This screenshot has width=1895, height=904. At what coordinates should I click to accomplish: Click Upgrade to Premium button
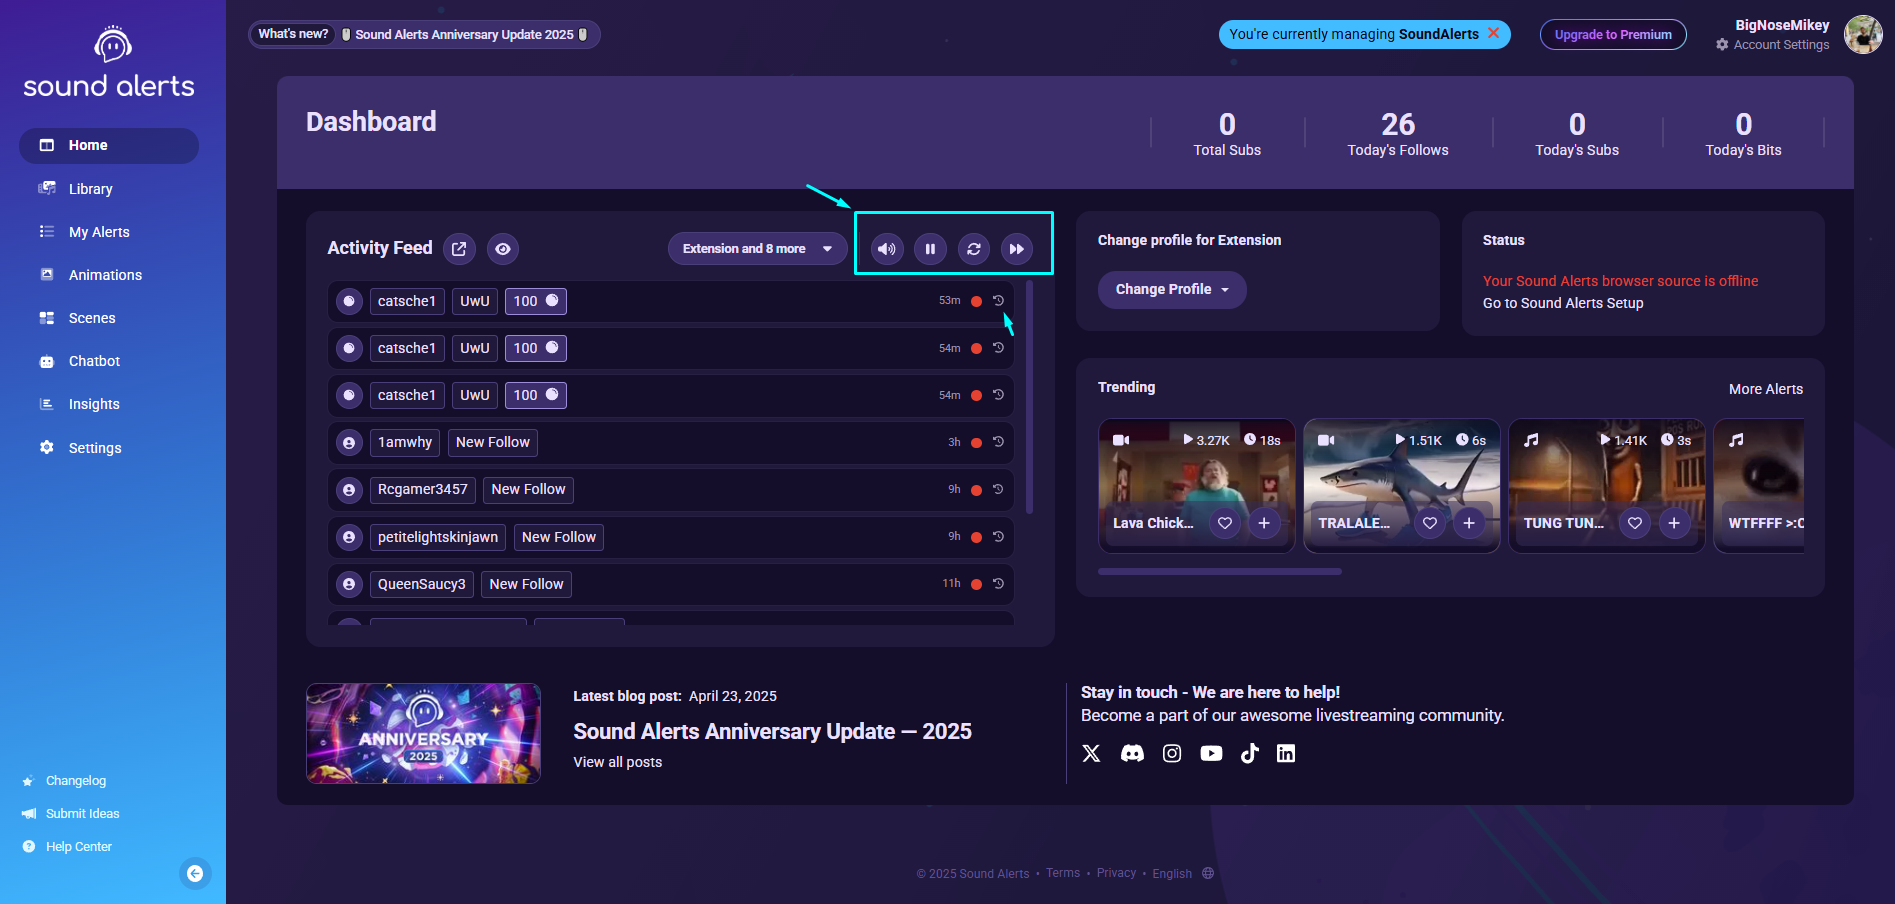[x=1613, y=34]
